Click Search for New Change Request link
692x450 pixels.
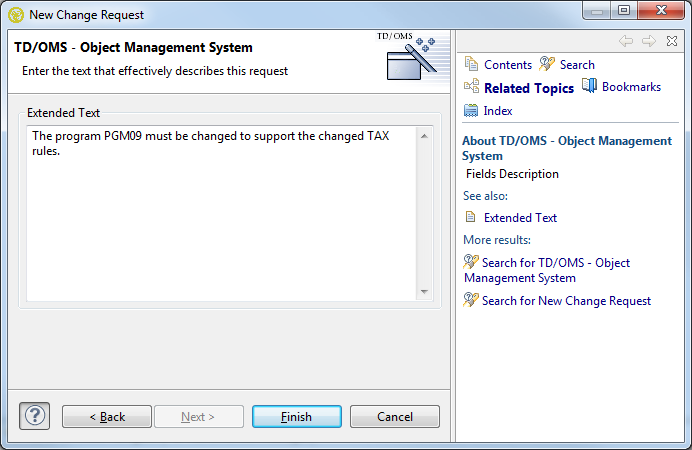tap(566, 300)
